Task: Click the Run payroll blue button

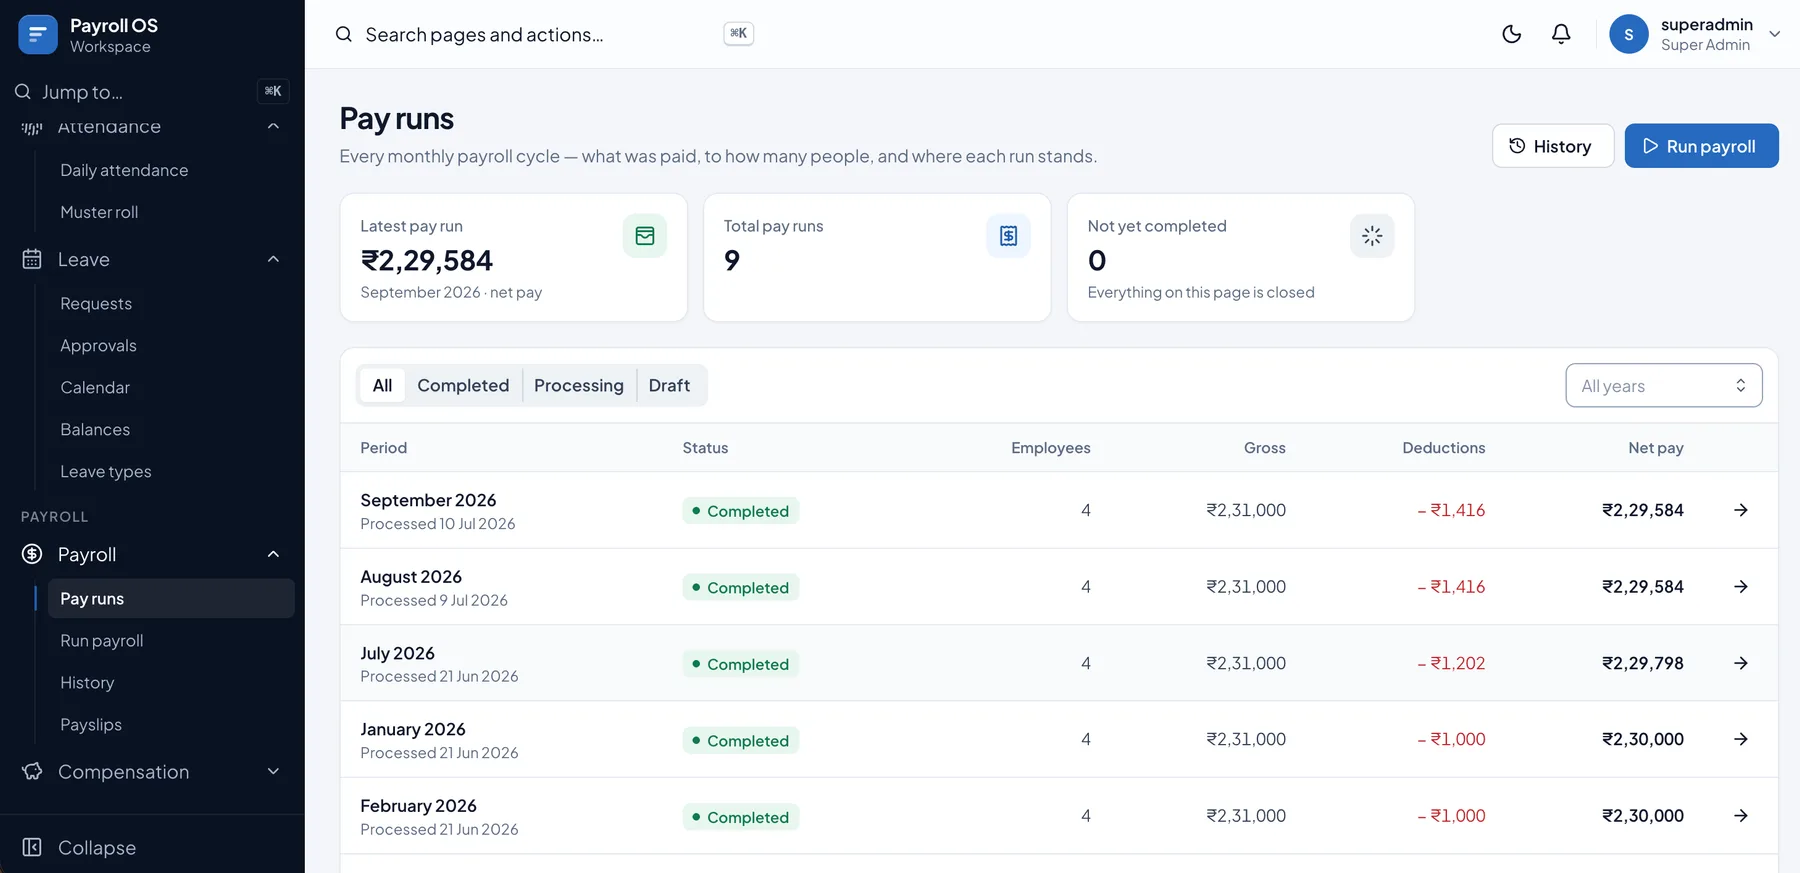Action: pos(1701,146)
